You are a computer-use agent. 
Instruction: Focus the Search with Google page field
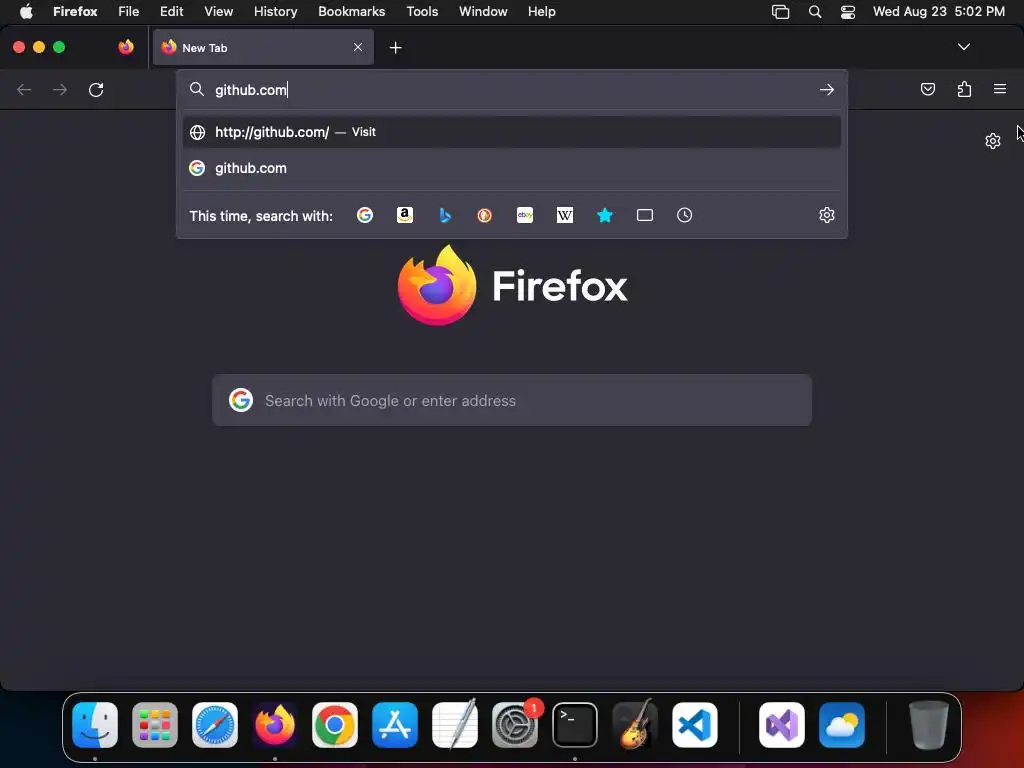point(512,400)
